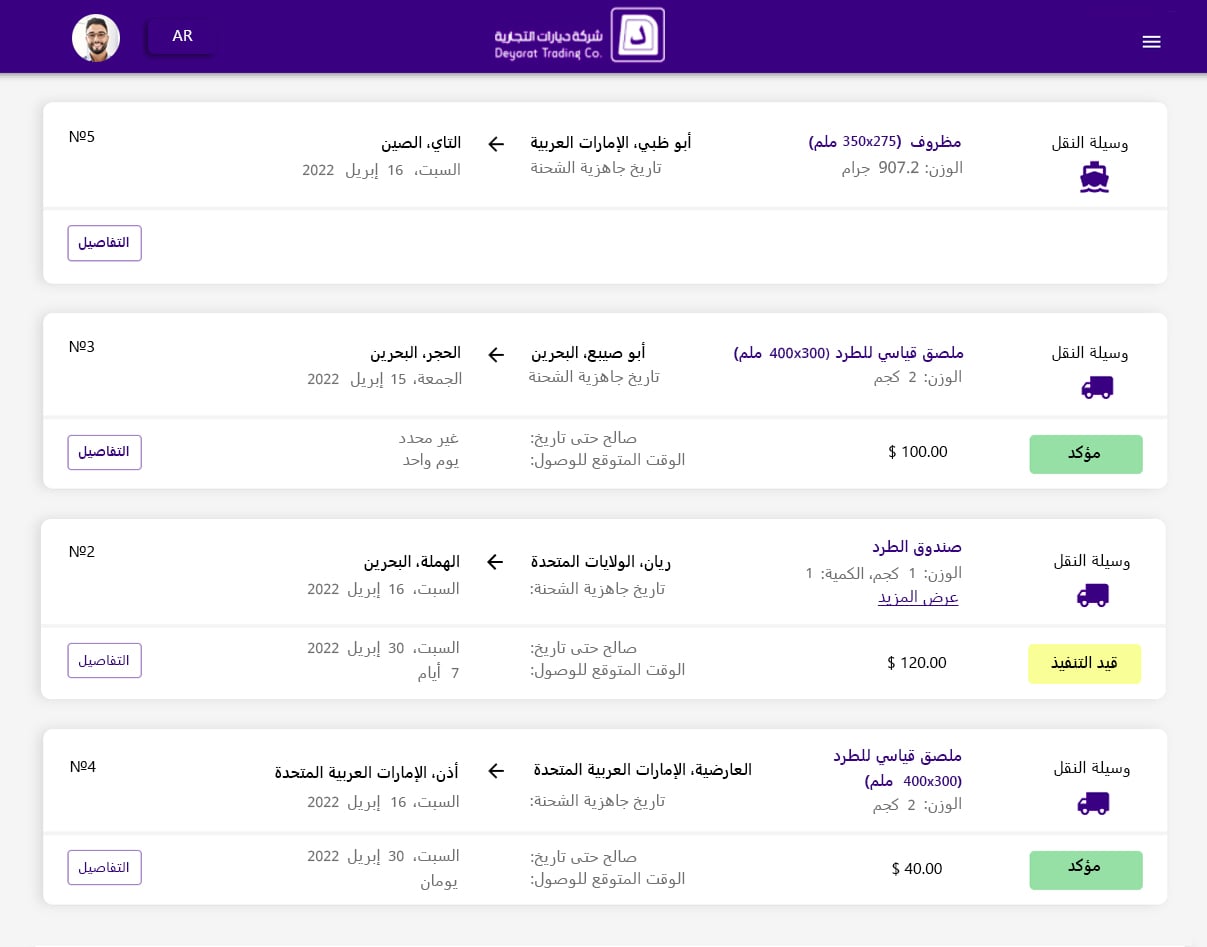The width and height of the screenshot is (1207, 947).
Task: Expand عرض المزيد link in order №2
Action: click(x=918, y=598)
